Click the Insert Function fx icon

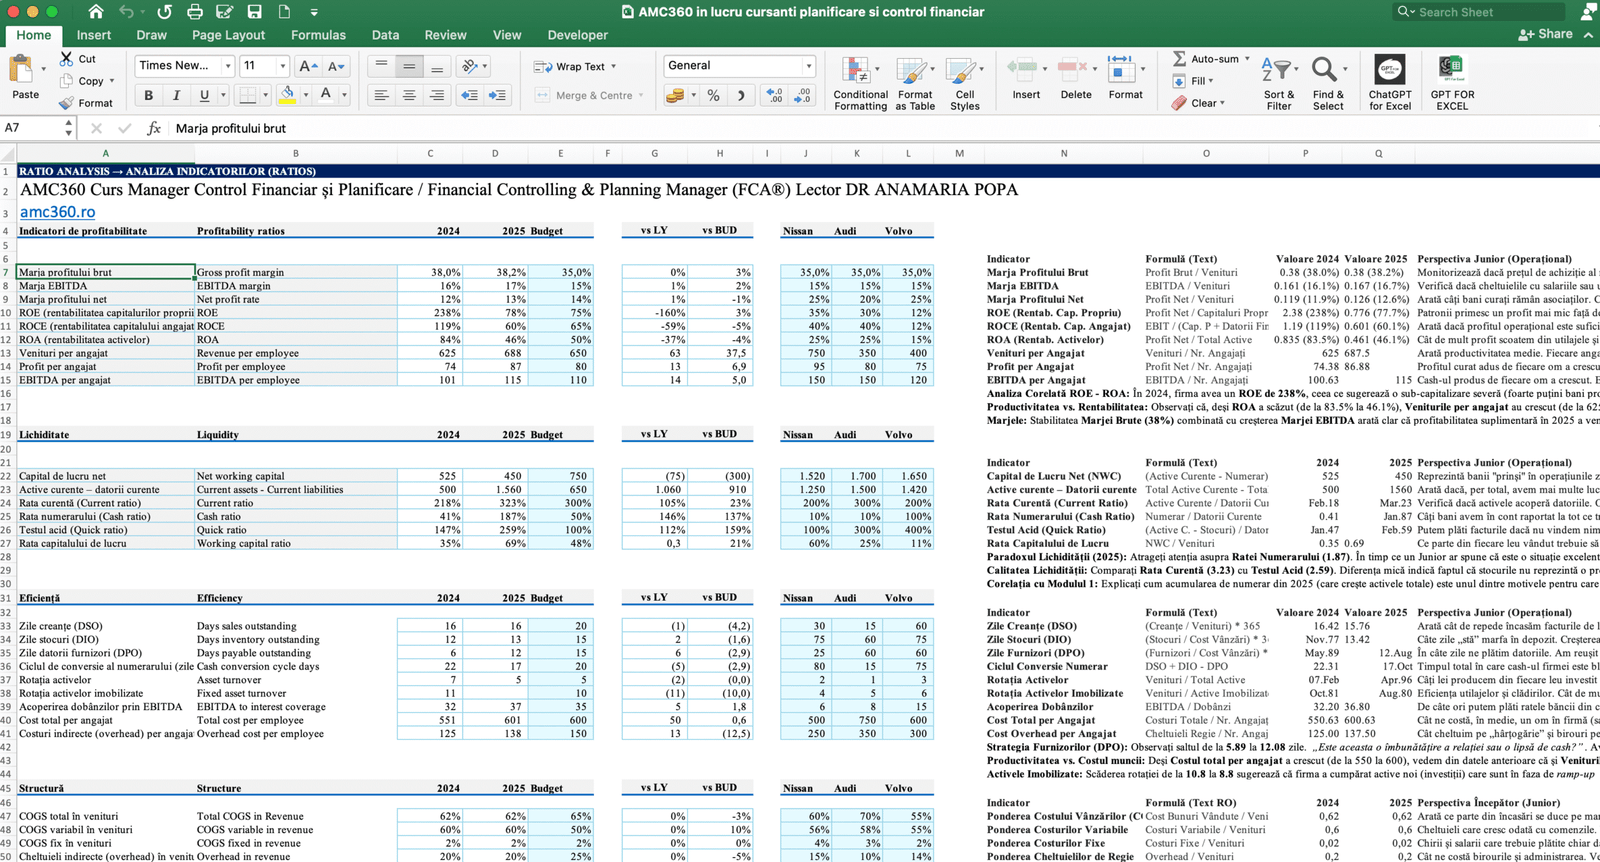(154, 128)
